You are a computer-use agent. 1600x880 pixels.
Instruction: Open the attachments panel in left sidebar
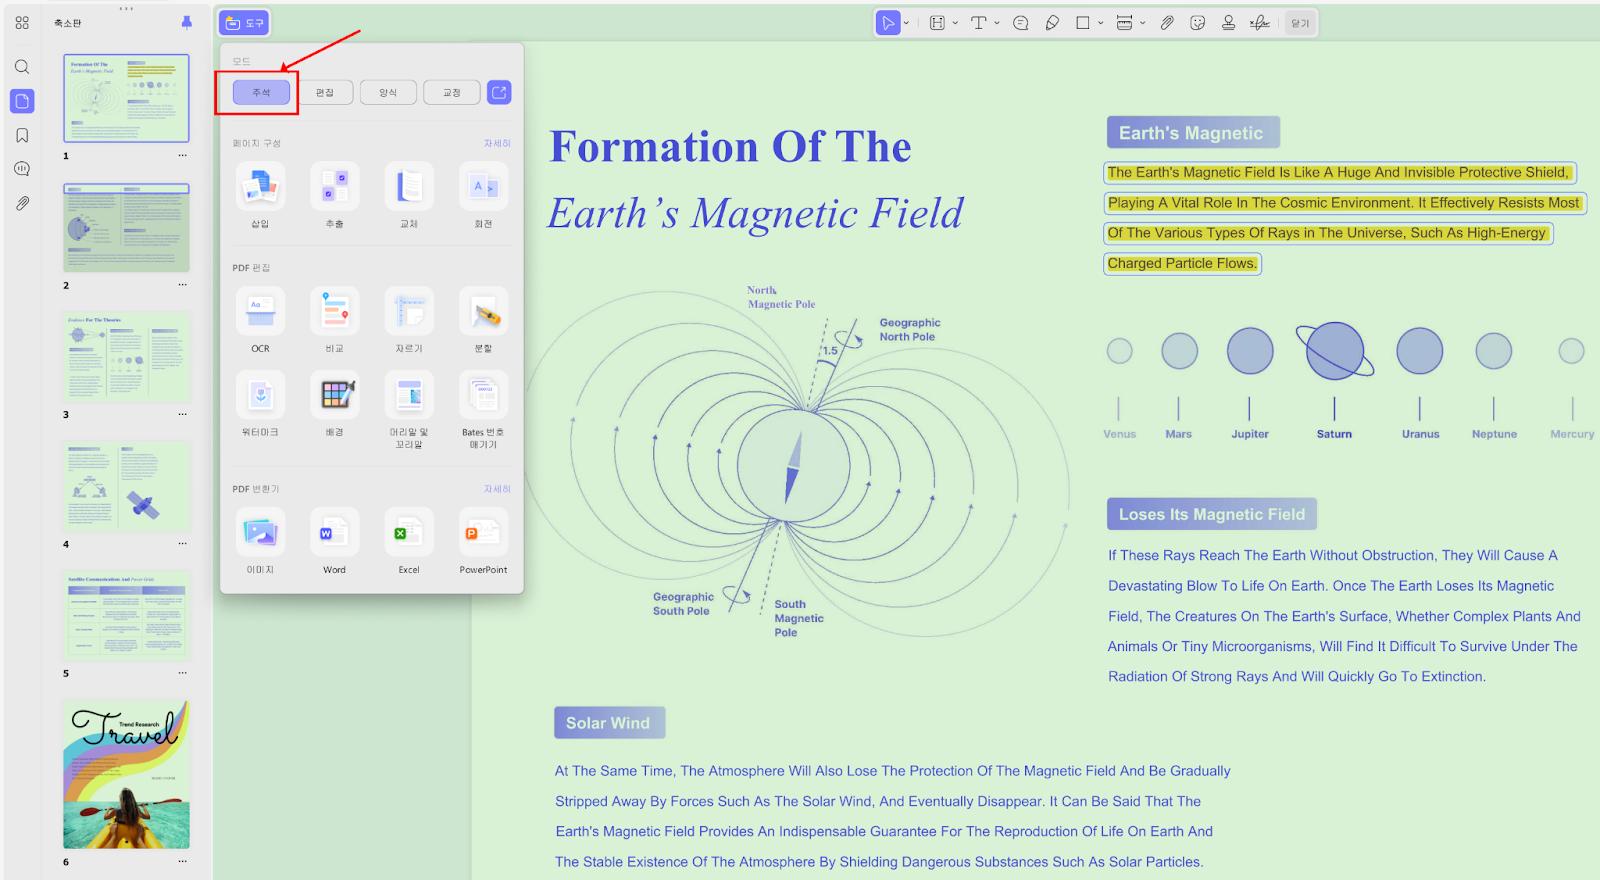coord(22,203)
